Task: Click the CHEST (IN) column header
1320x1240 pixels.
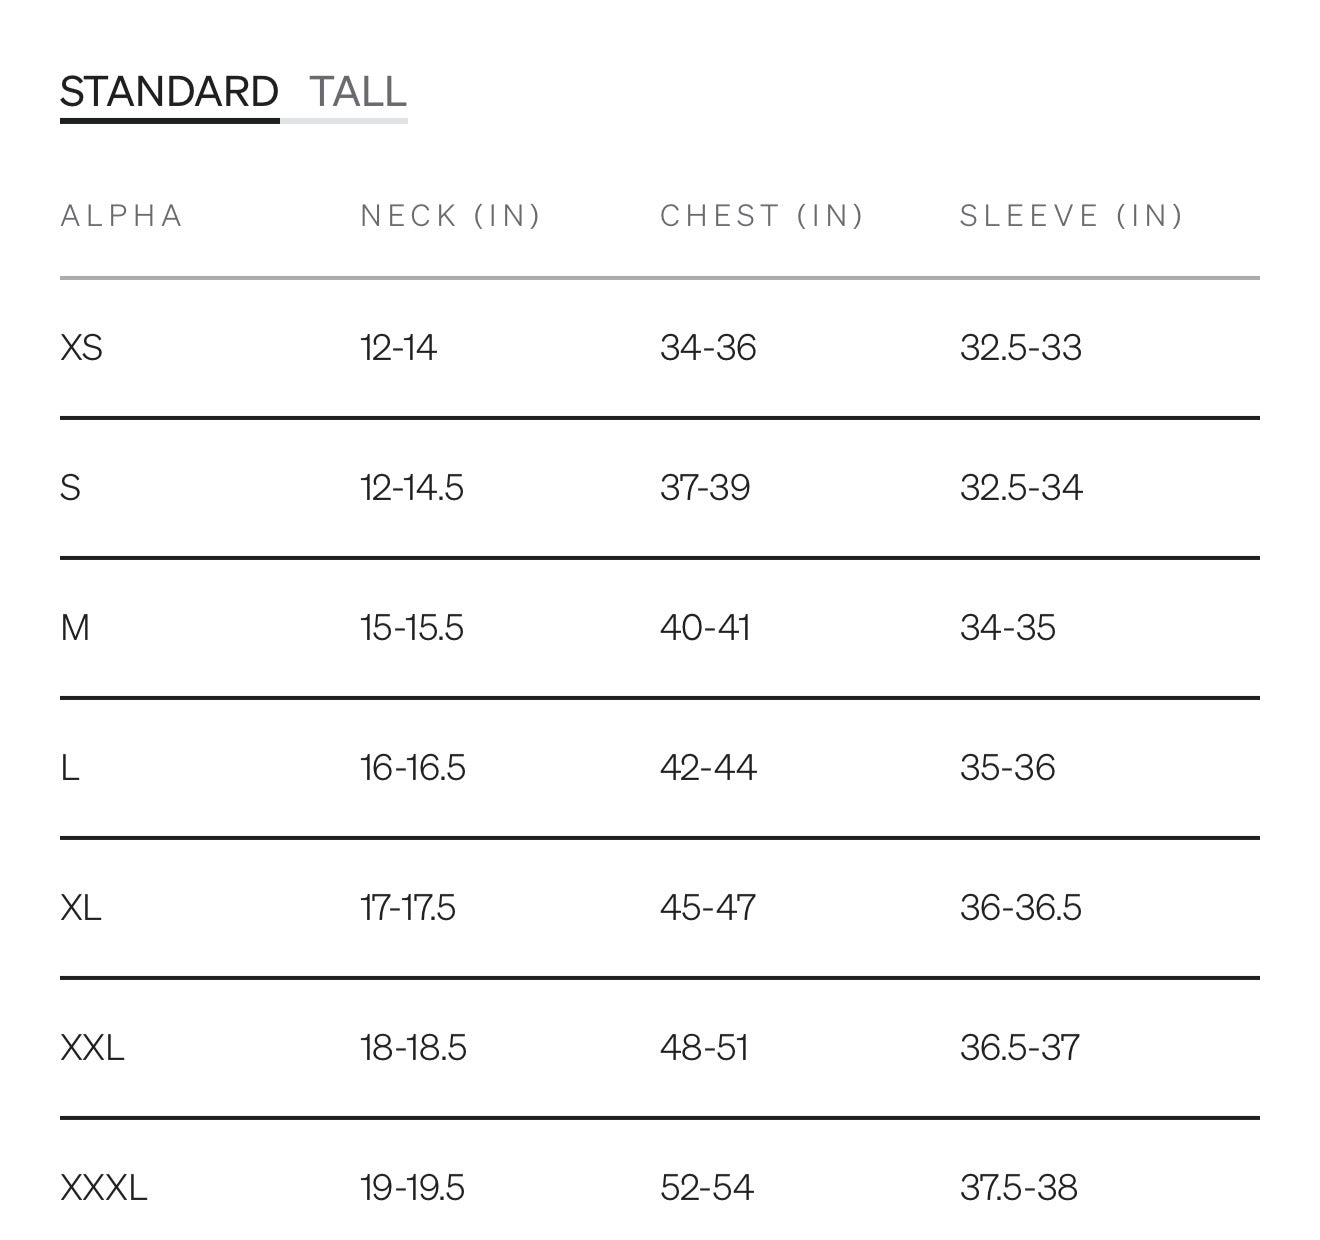Action: [762, 216]
